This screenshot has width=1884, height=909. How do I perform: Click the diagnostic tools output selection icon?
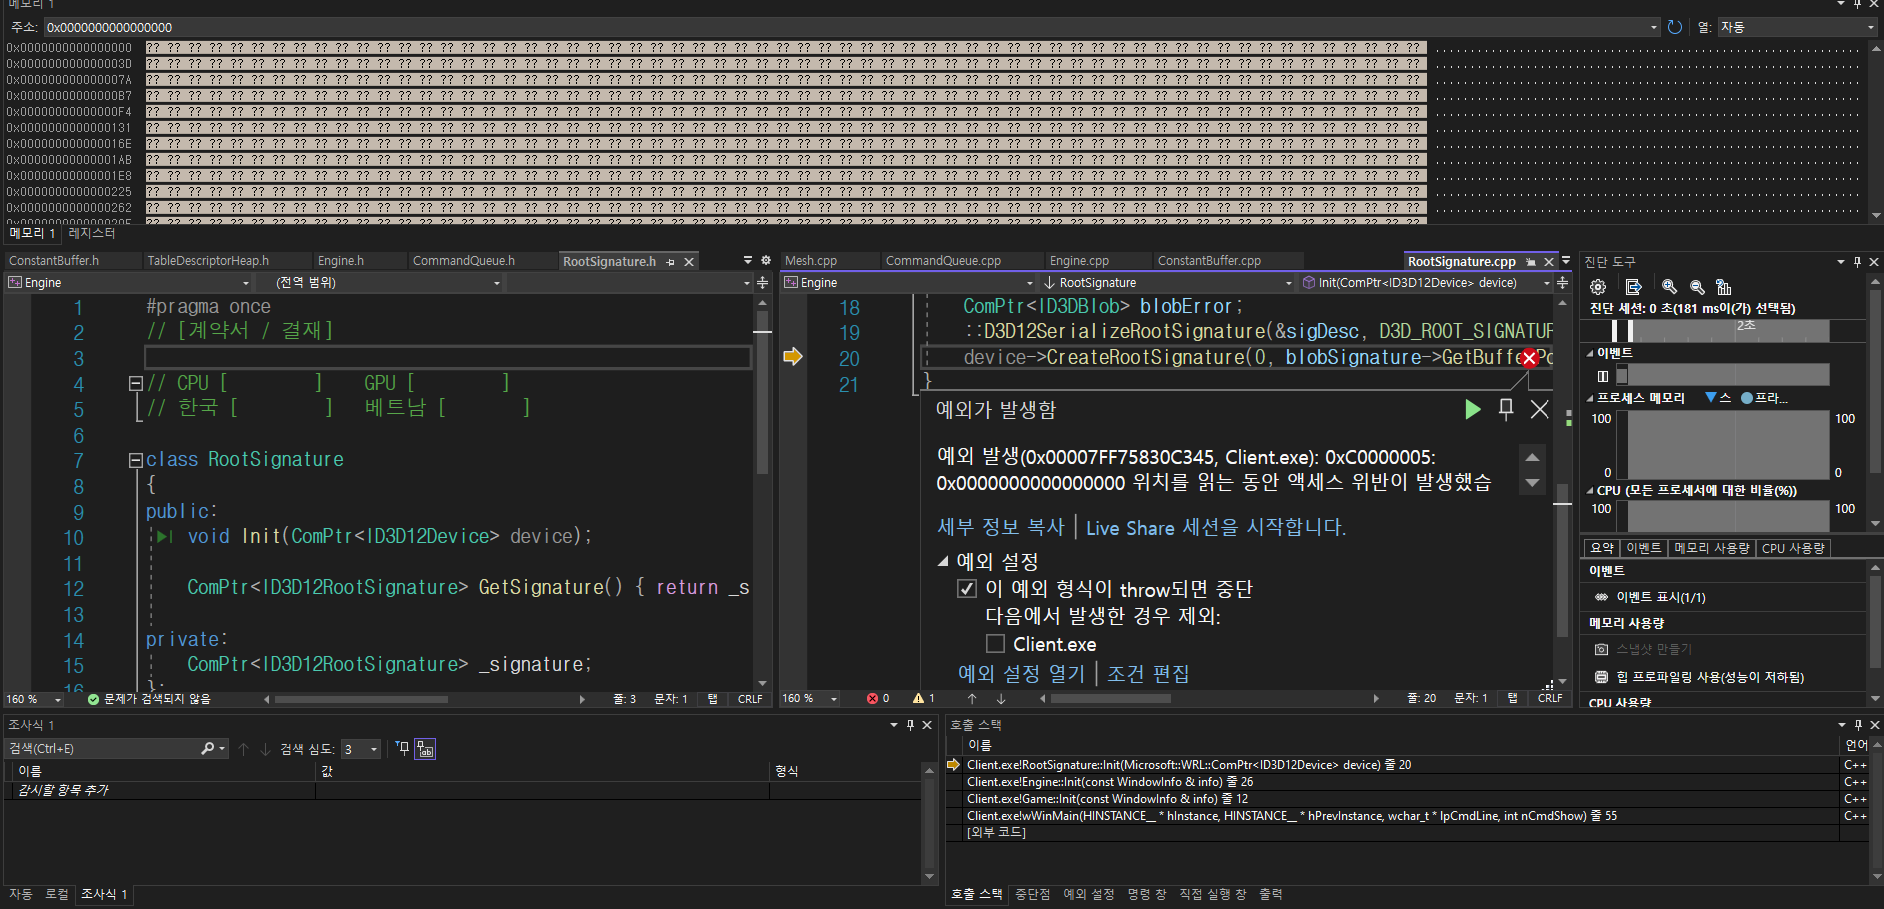tap(1634, 287)
